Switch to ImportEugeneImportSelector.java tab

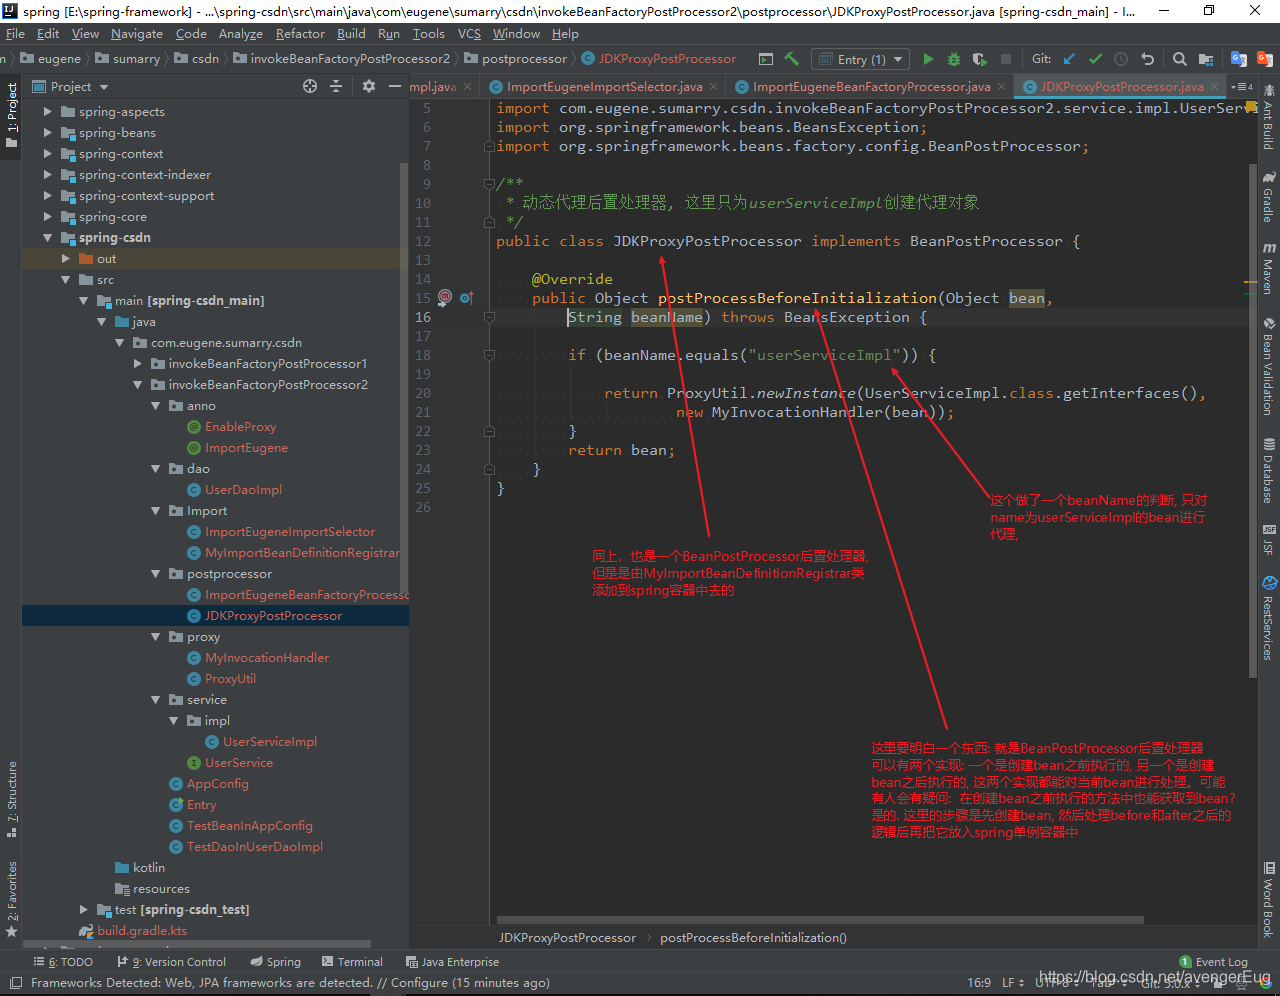[604, 87]
